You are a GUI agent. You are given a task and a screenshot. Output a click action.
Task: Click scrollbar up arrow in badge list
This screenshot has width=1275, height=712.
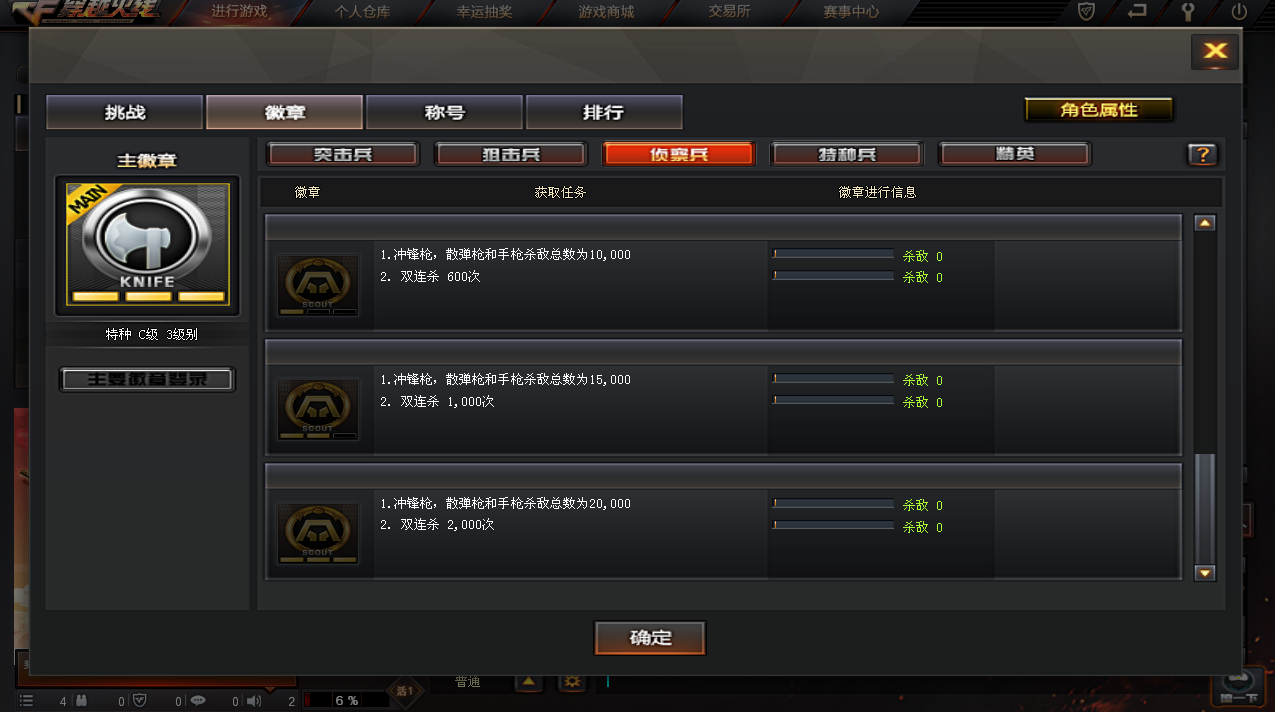1205,223
